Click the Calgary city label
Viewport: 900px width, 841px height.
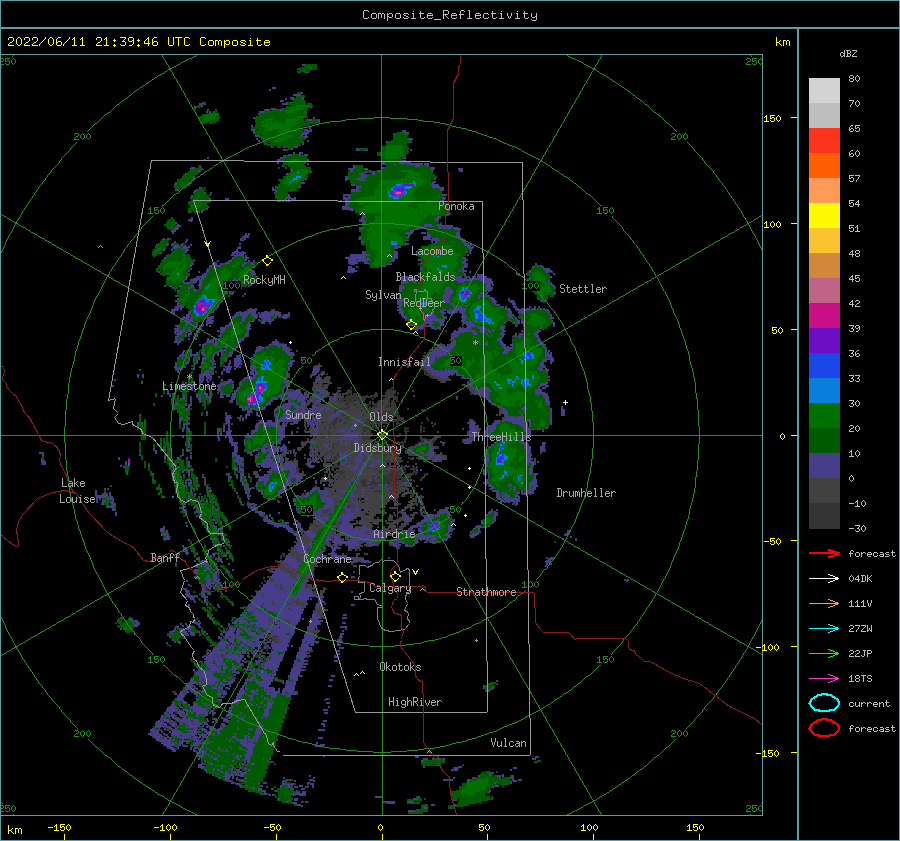pyautogui.click(x=390, y=588)
